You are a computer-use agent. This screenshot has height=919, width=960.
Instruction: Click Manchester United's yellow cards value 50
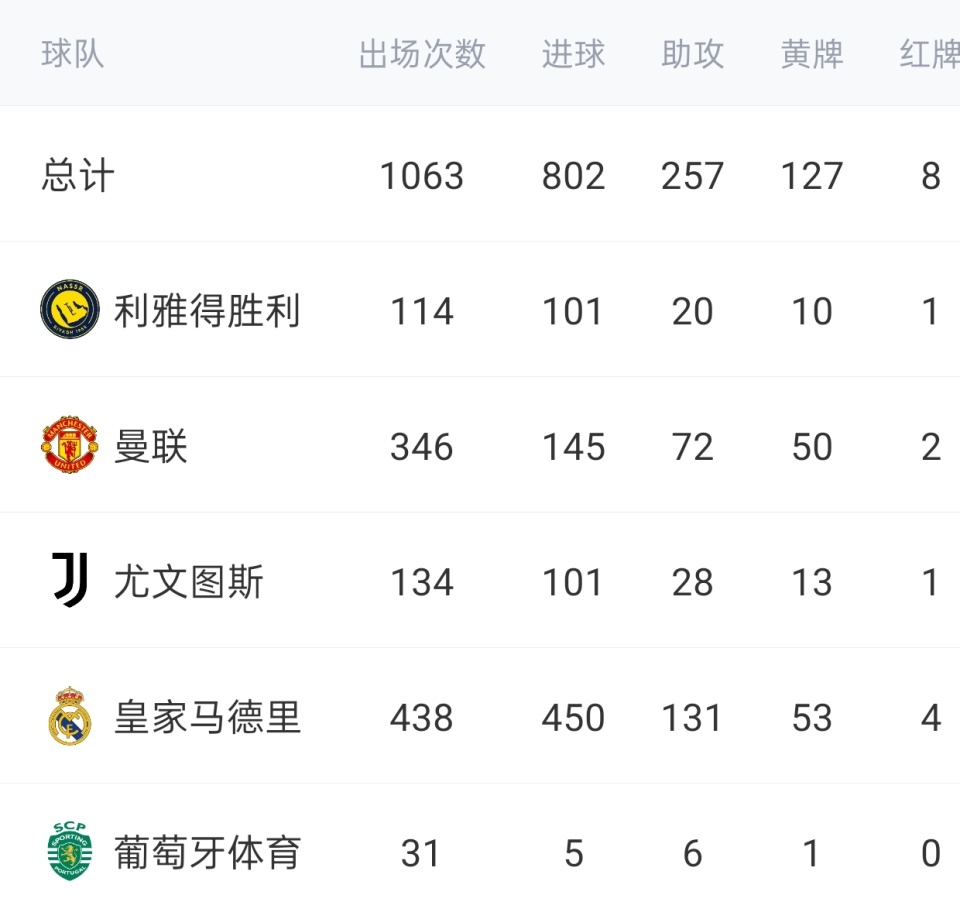[812, 446]
